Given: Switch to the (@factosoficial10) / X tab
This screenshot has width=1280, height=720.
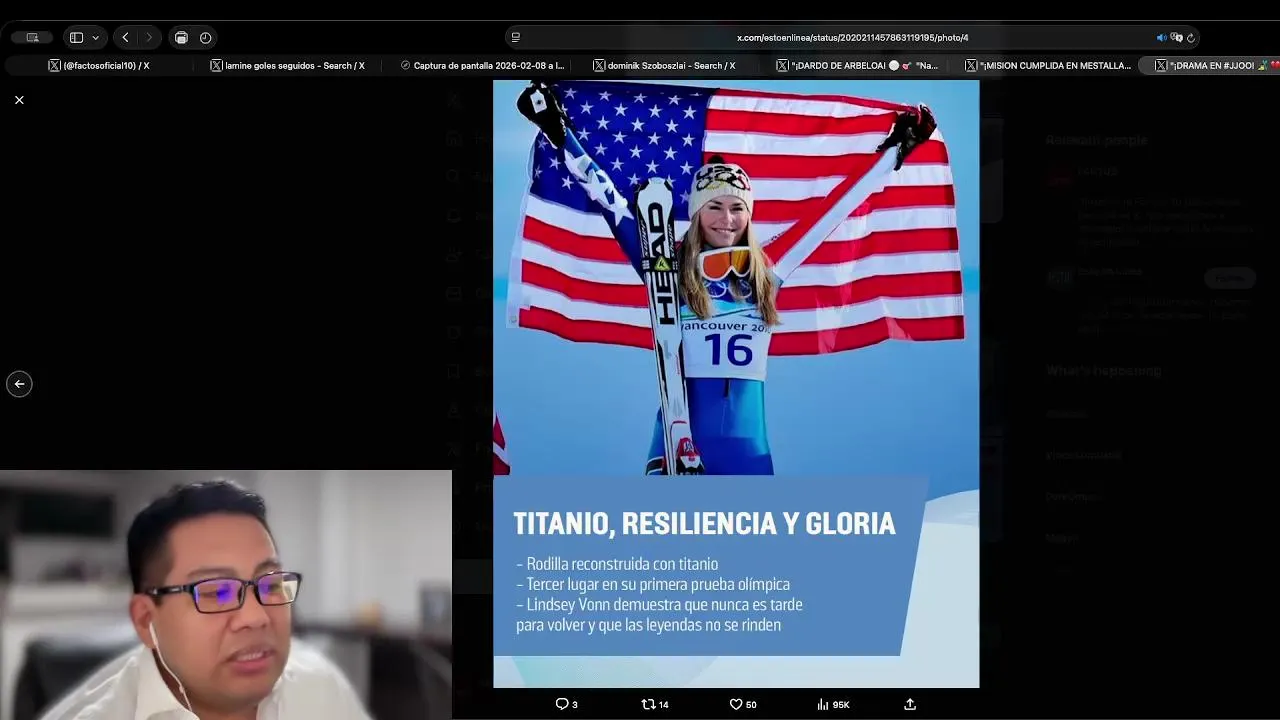Looking at the screenshot, I should click(100, 65).
